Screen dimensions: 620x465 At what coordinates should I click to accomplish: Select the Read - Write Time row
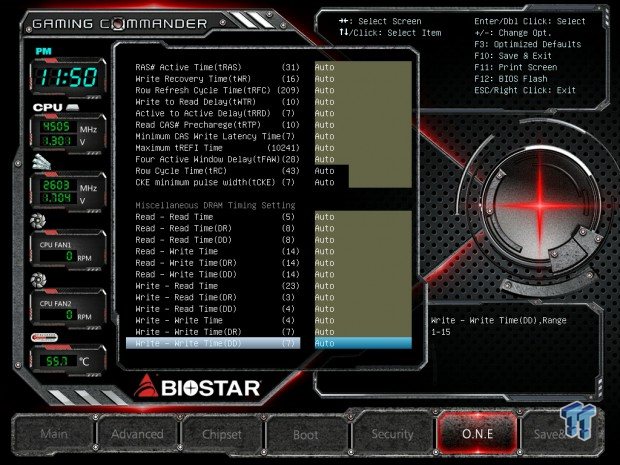(x=217, y=251)
